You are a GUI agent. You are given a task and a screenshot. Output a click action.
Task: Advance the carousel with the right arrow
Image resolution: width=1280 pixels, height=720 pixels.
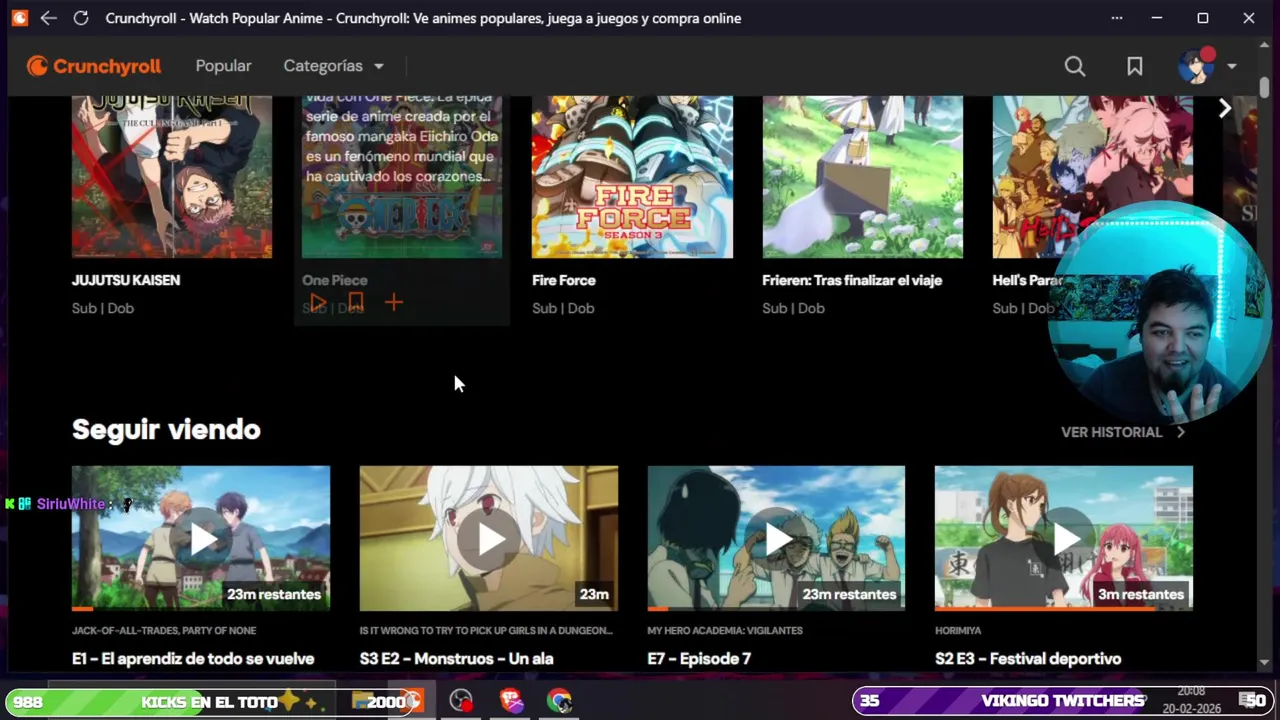(x=1225, y=108)
